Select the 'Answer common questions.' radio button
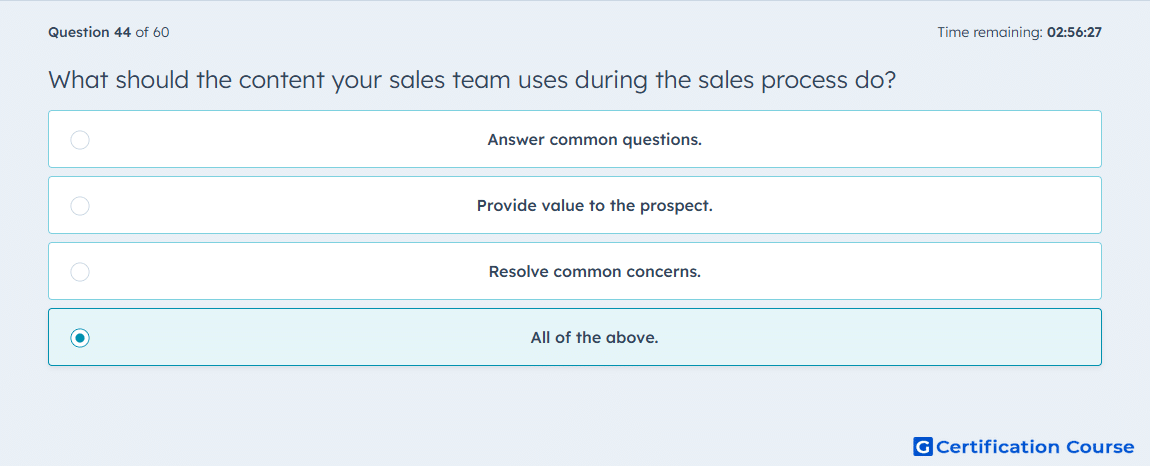 (80, 139)
